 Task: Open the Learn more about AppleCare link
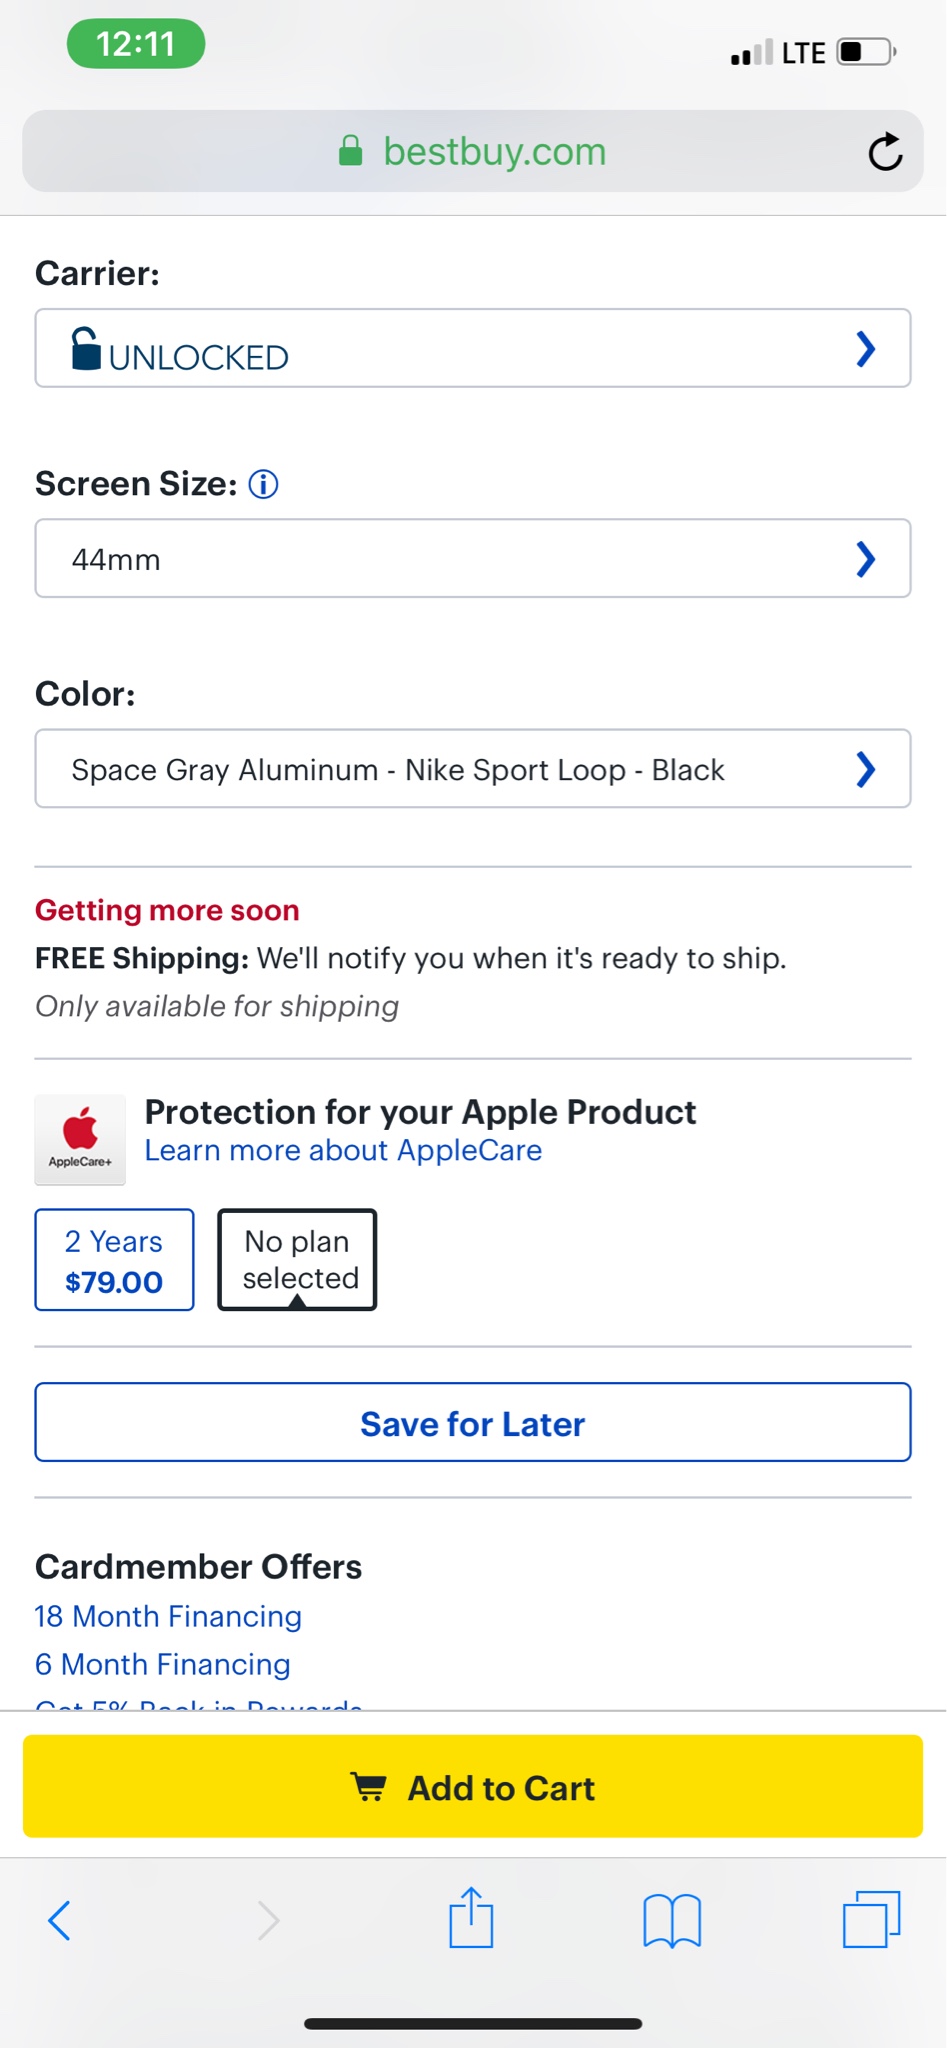coord(343,1151)
